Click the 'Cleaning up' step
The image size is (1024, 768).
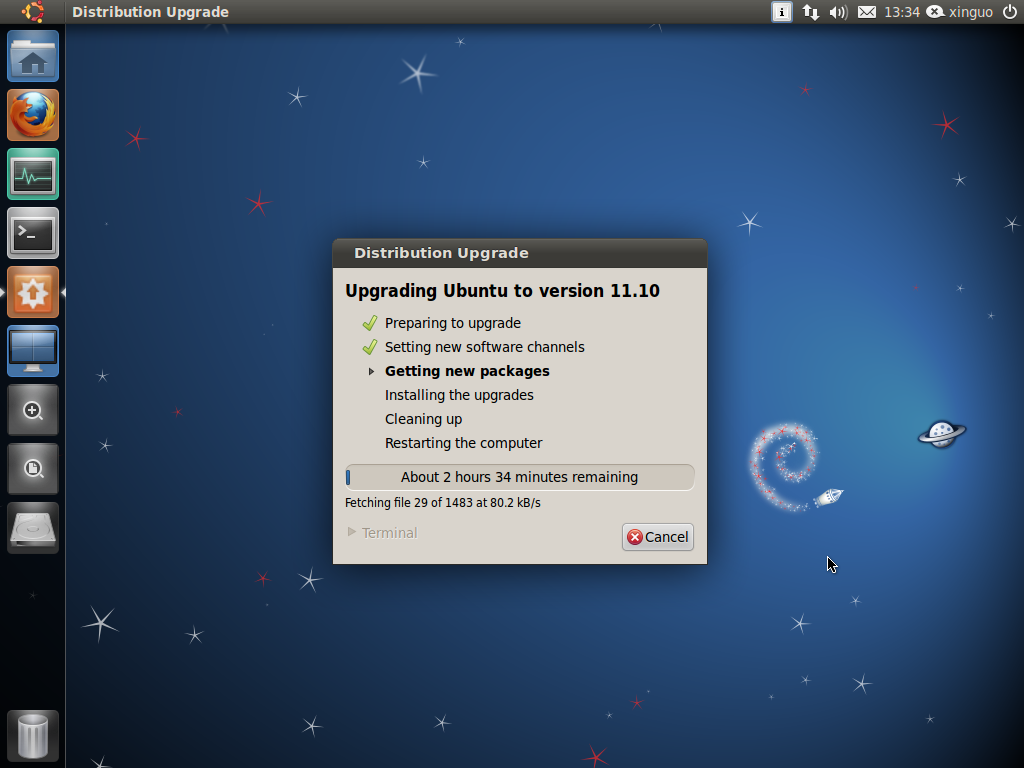pos(423,419)
